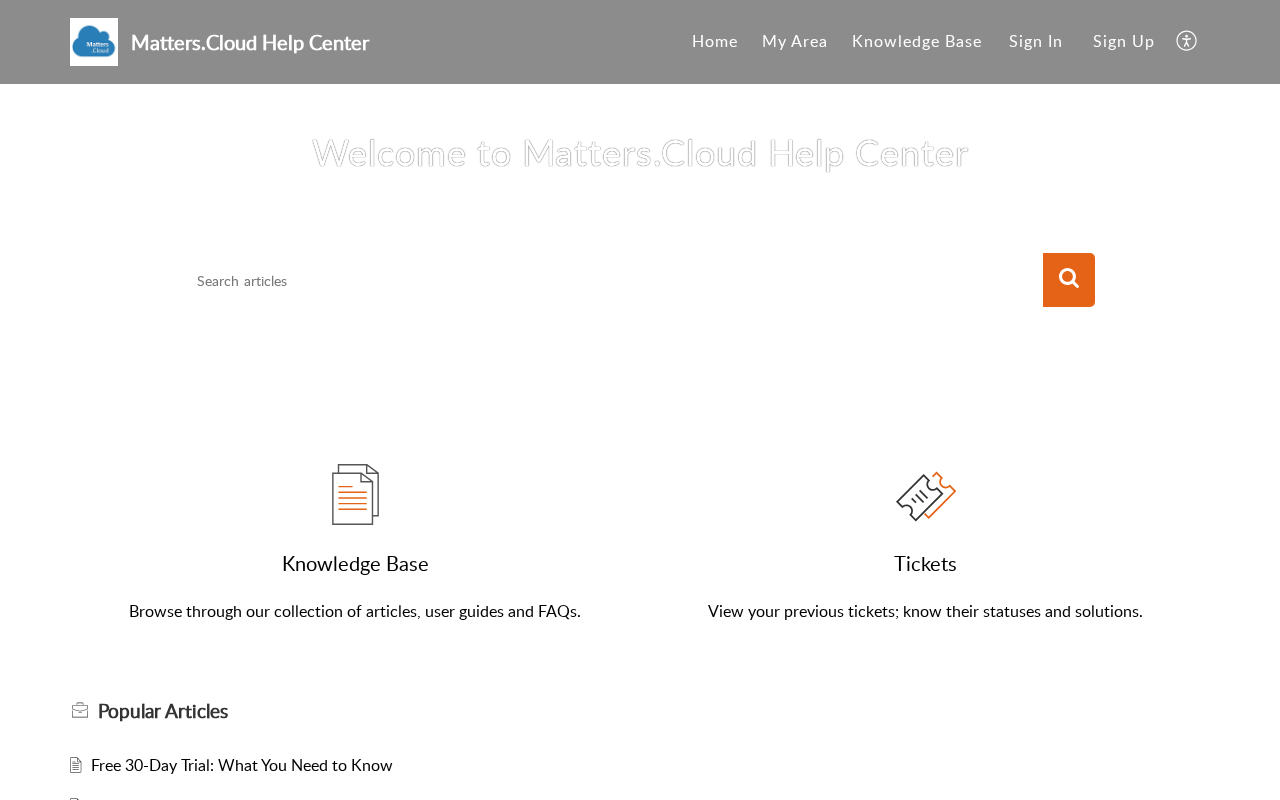The width and height of the screenshot is (1280, 800).
Task: Go to My Area in navigation
Action: click(795, 41)
